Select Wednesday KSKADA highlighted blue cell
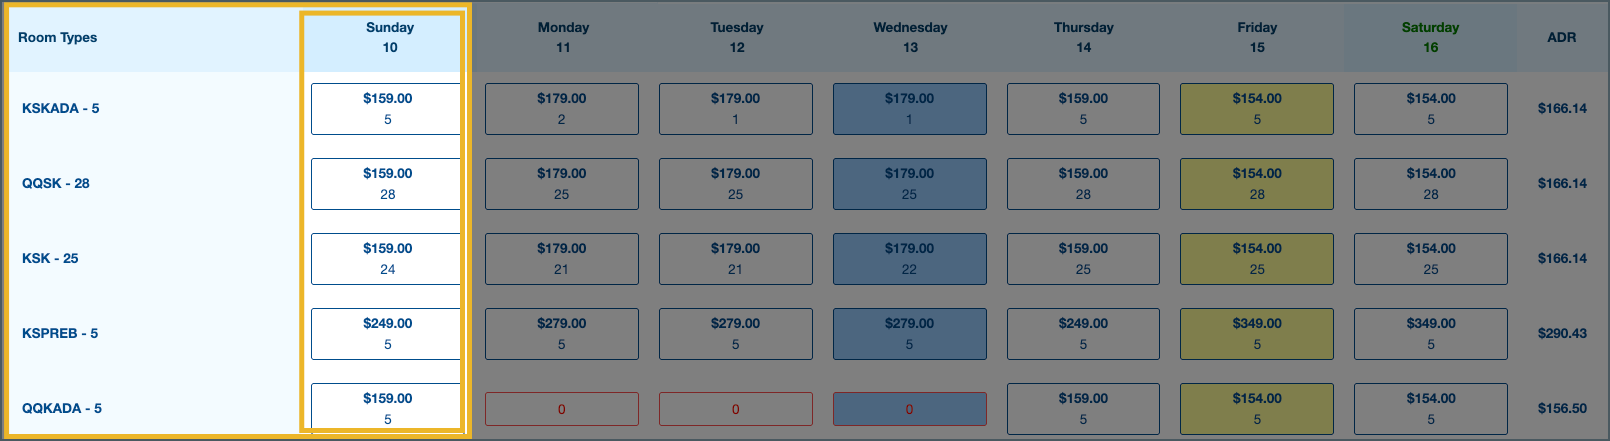 click(x=909, y=108)
